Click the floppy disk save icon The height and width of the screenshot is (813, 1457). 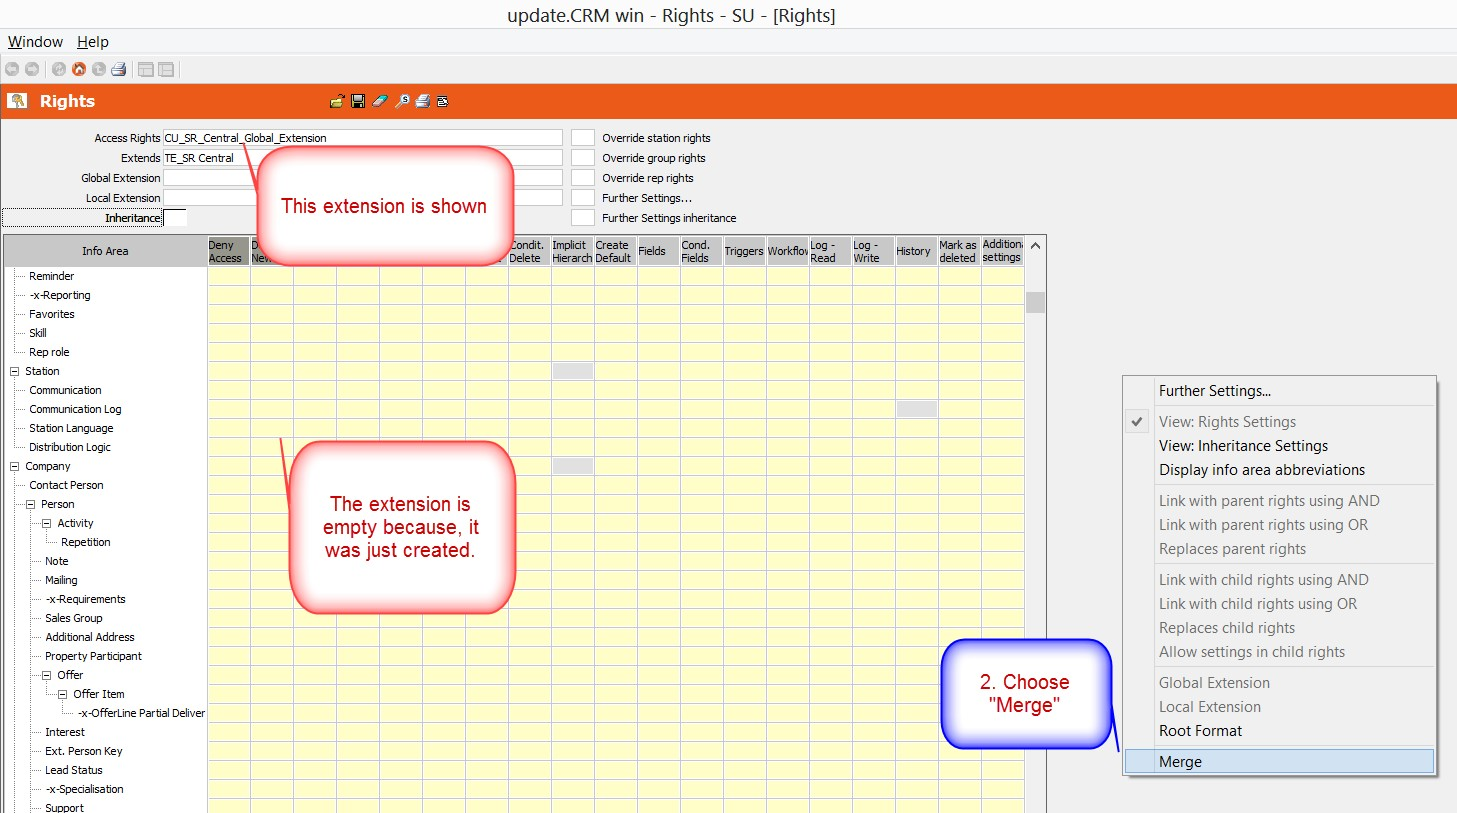point(358,101)
